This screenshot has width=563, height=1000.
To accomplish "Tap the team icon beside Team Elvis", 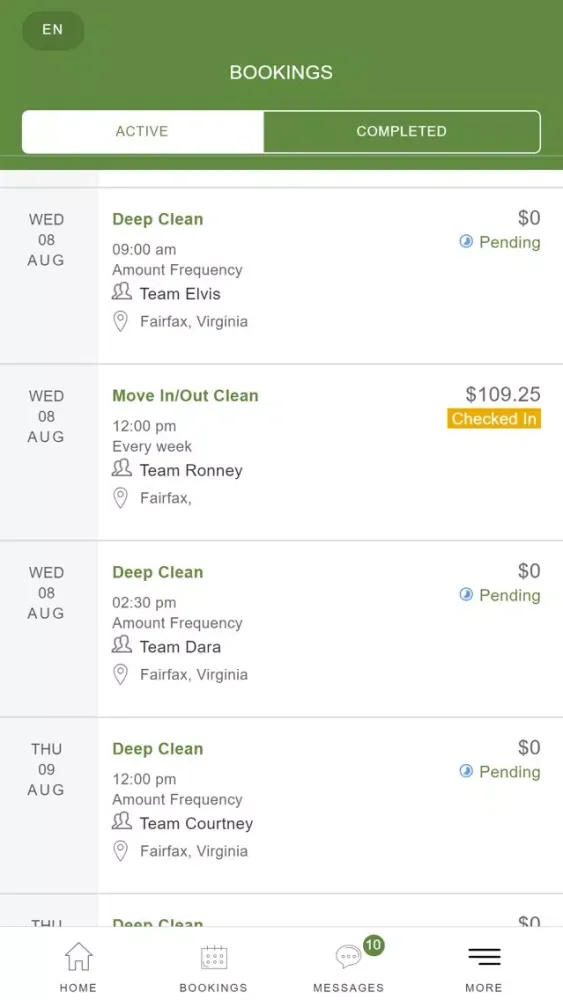I will point(122,292).
